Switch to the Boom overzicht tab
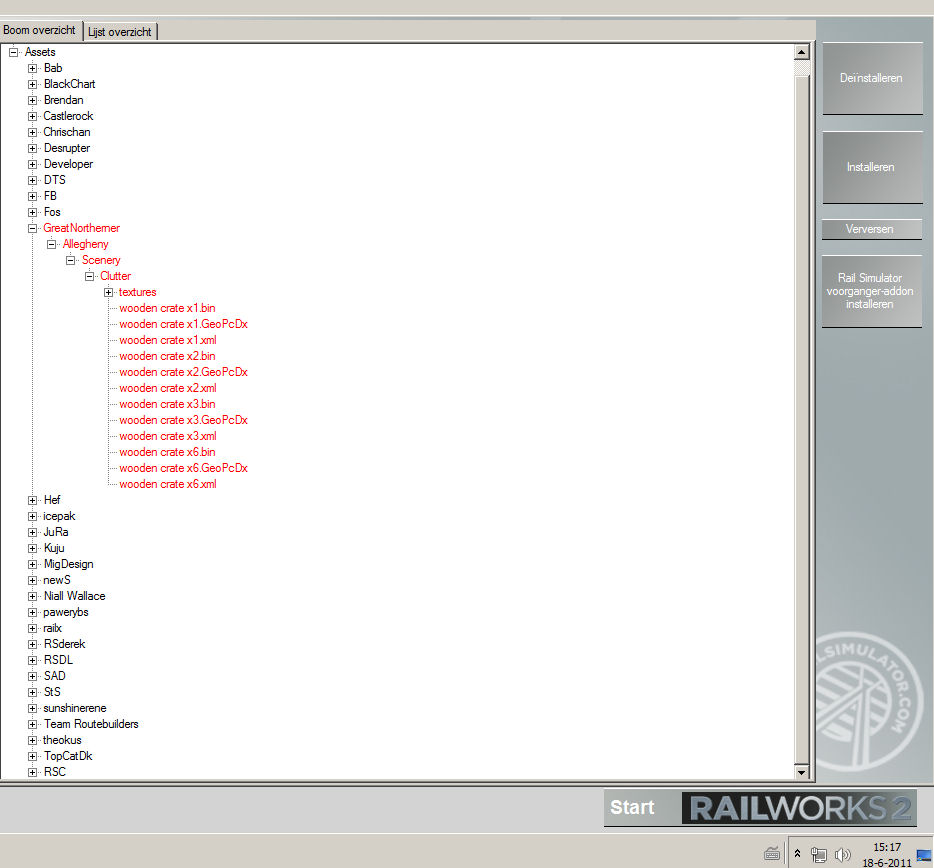934x868 pixels. (x=40, y=30)
